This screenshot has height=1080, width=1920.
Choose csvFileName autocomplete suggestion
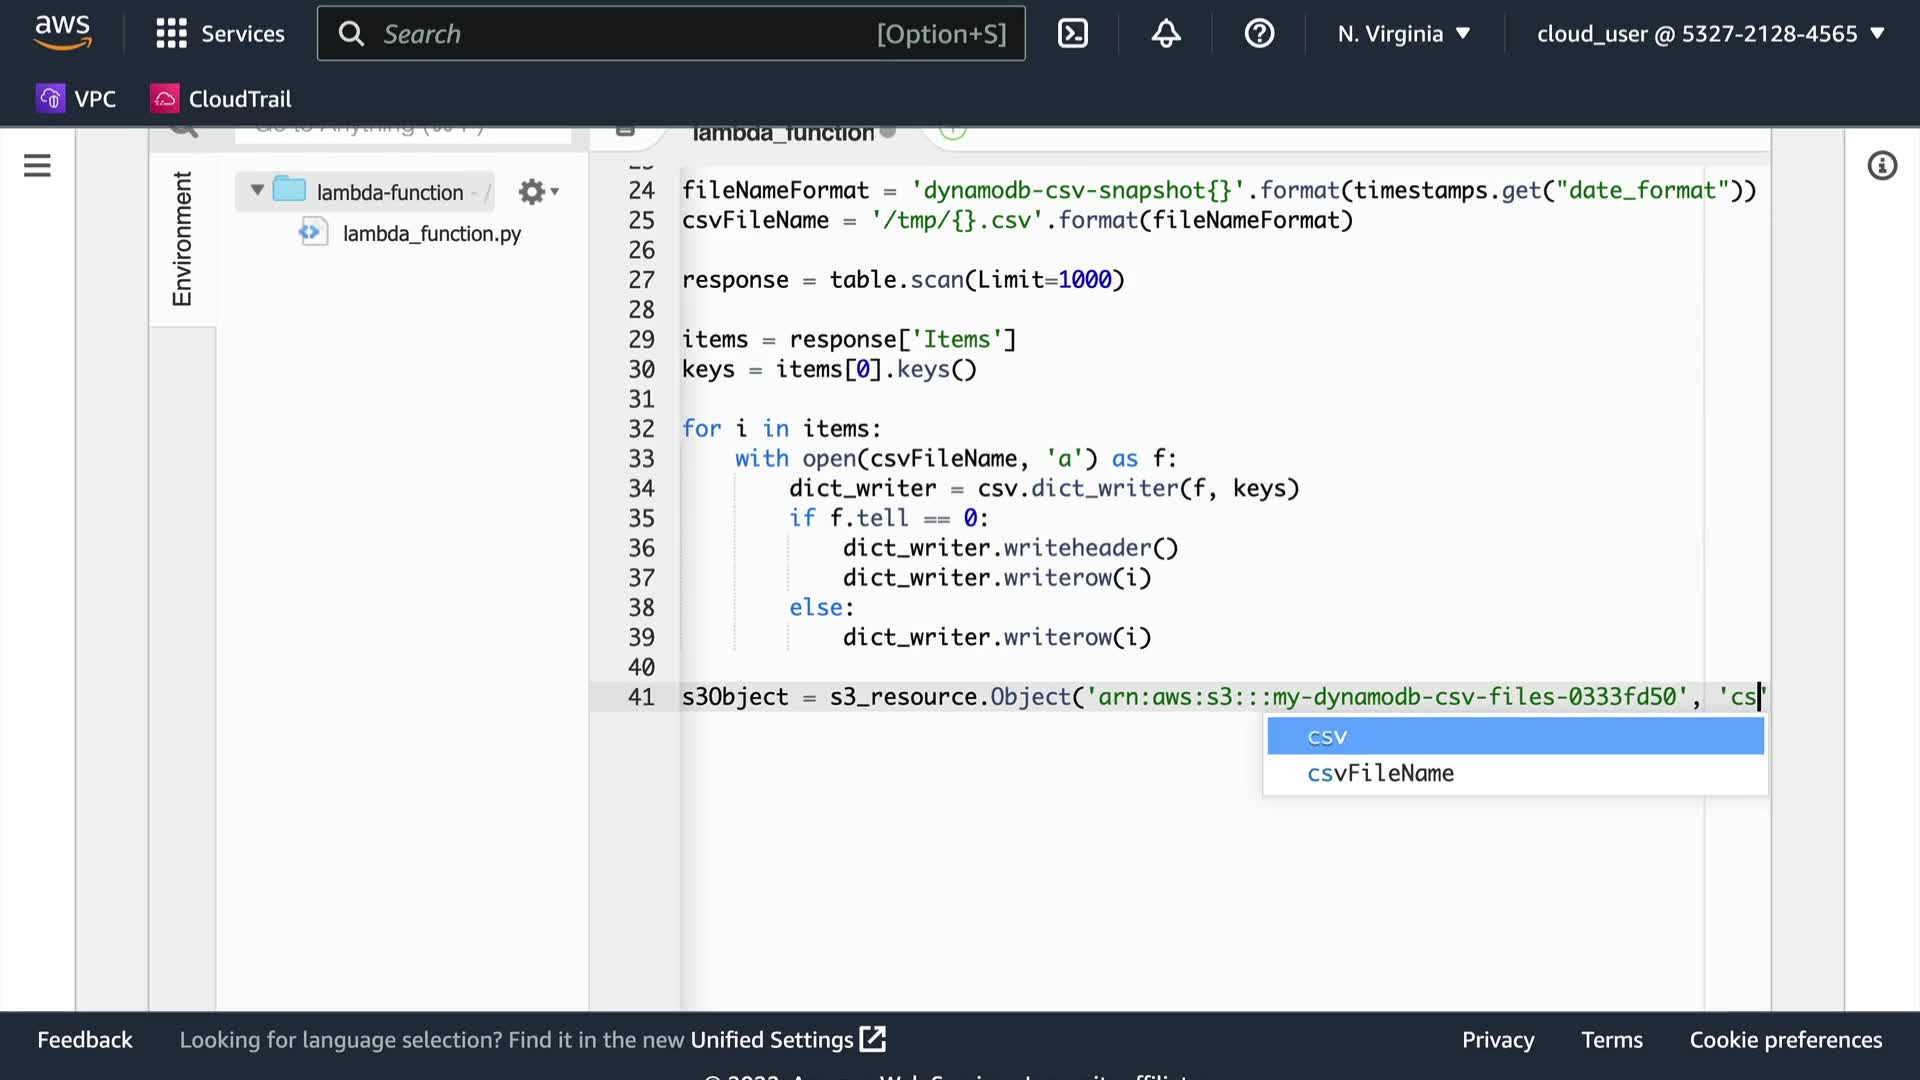click(1380, 773)
